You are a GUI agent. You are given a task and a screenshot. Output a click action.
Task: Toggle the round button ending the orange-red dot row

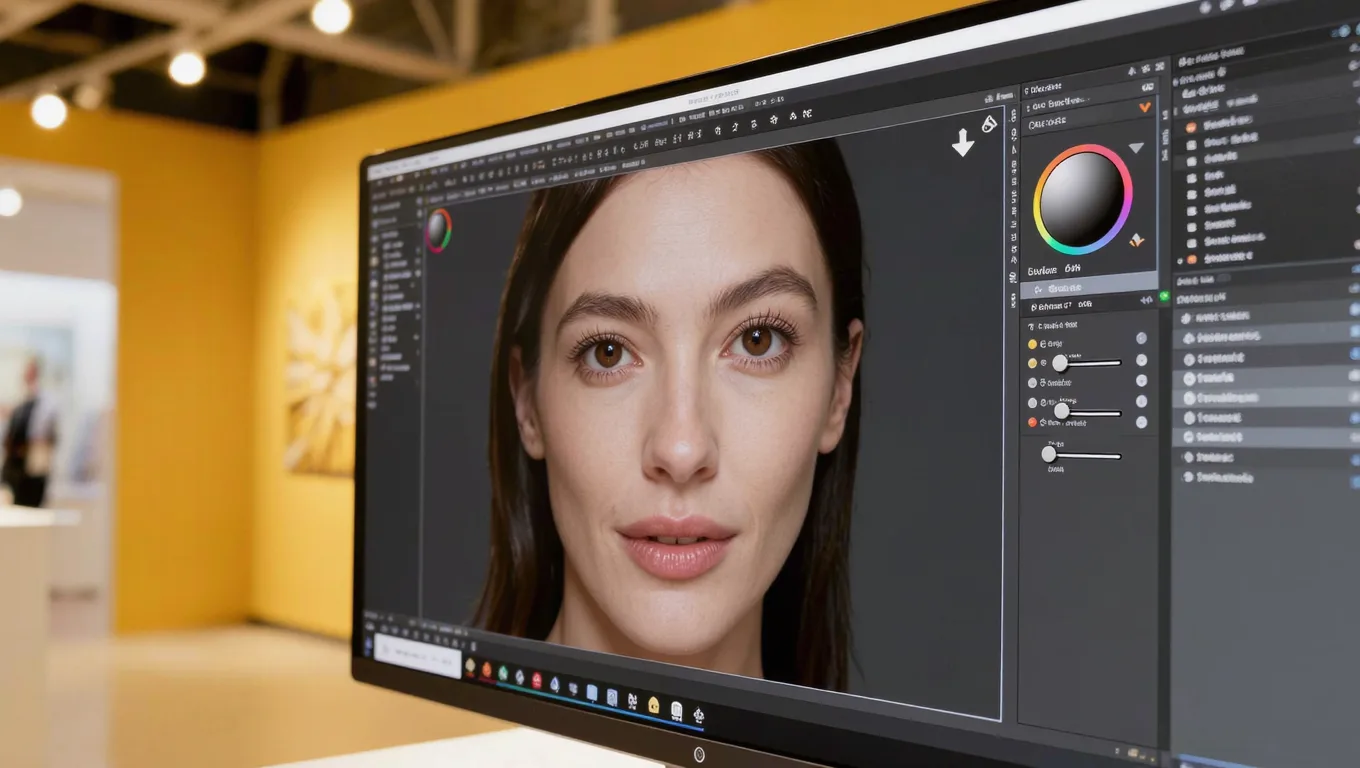coord(1141,422)
